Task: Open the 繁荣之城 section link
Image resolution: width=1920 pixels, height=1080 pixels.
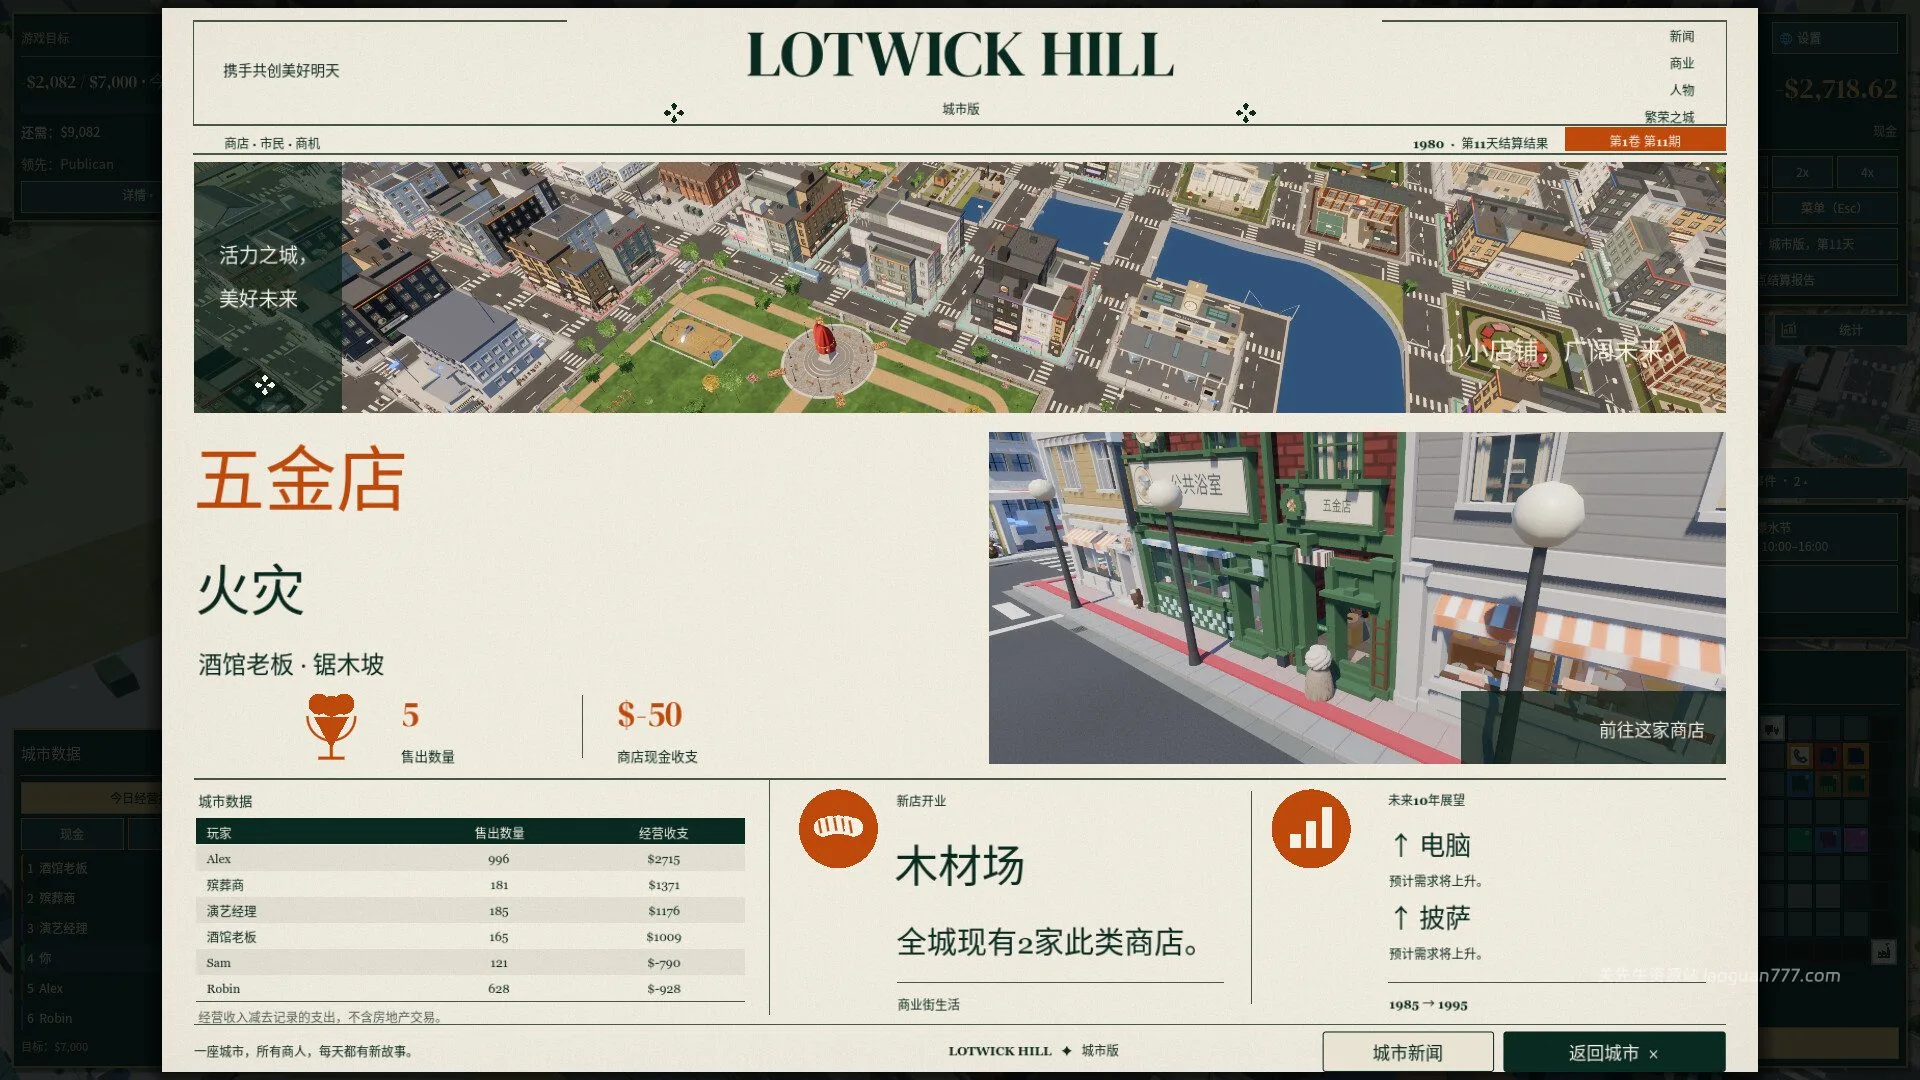Action: point(1669,117)
